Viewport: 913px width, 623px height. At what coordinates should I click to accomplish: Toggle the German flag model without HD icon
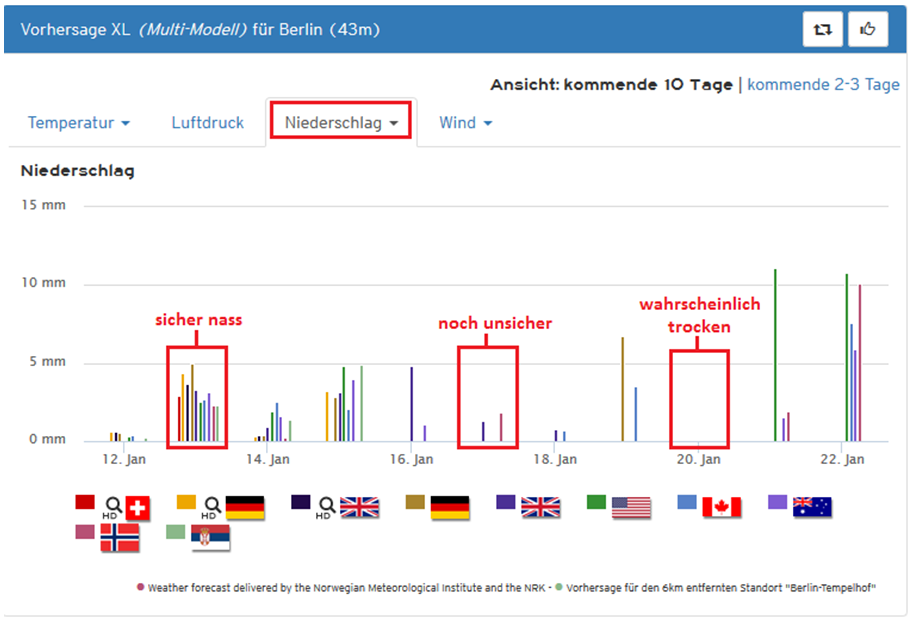coord(450,508)
